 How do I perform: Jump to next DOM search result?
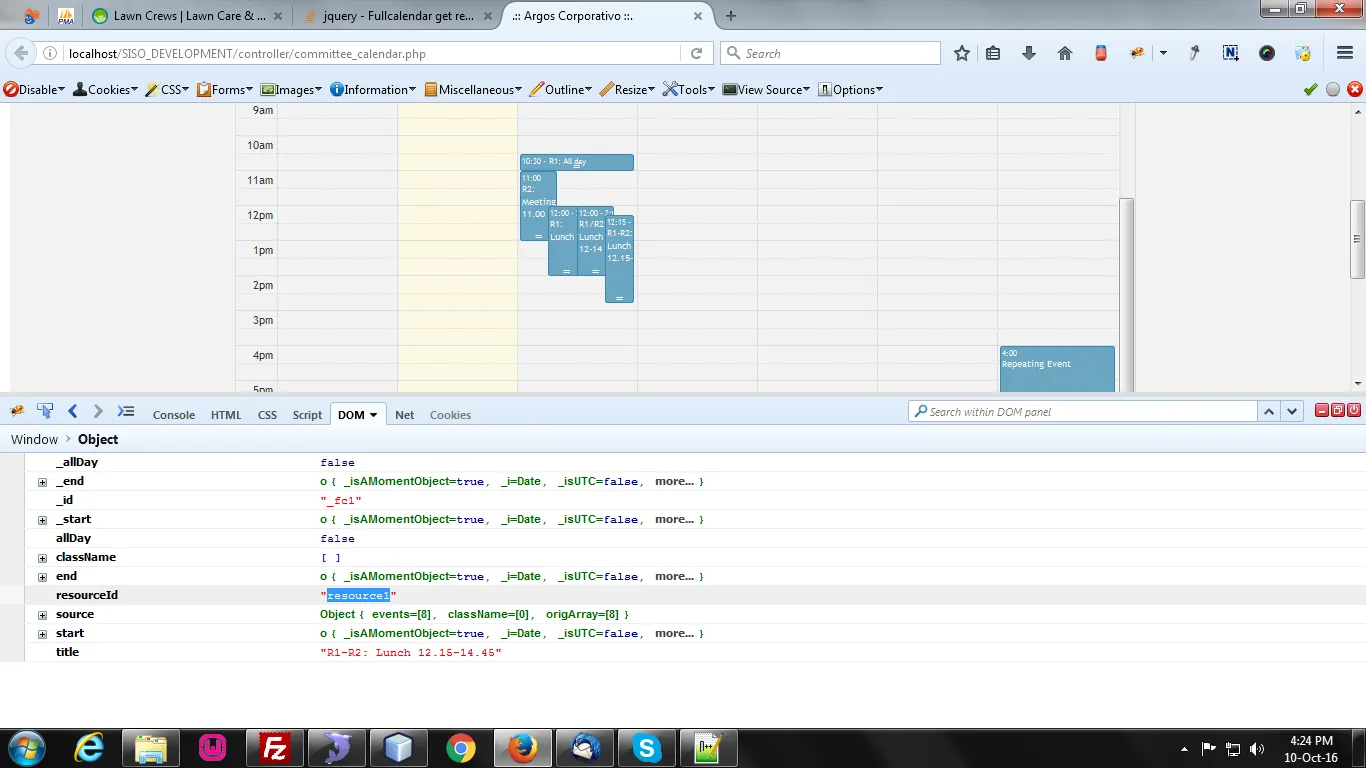click(1292, 411)
